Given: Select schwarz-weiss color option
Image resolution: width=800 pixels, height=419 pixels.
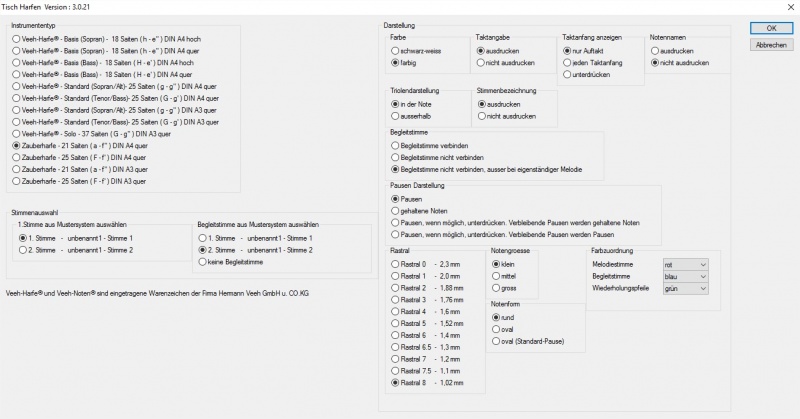Looking at the screenshot, I should 395,49.
